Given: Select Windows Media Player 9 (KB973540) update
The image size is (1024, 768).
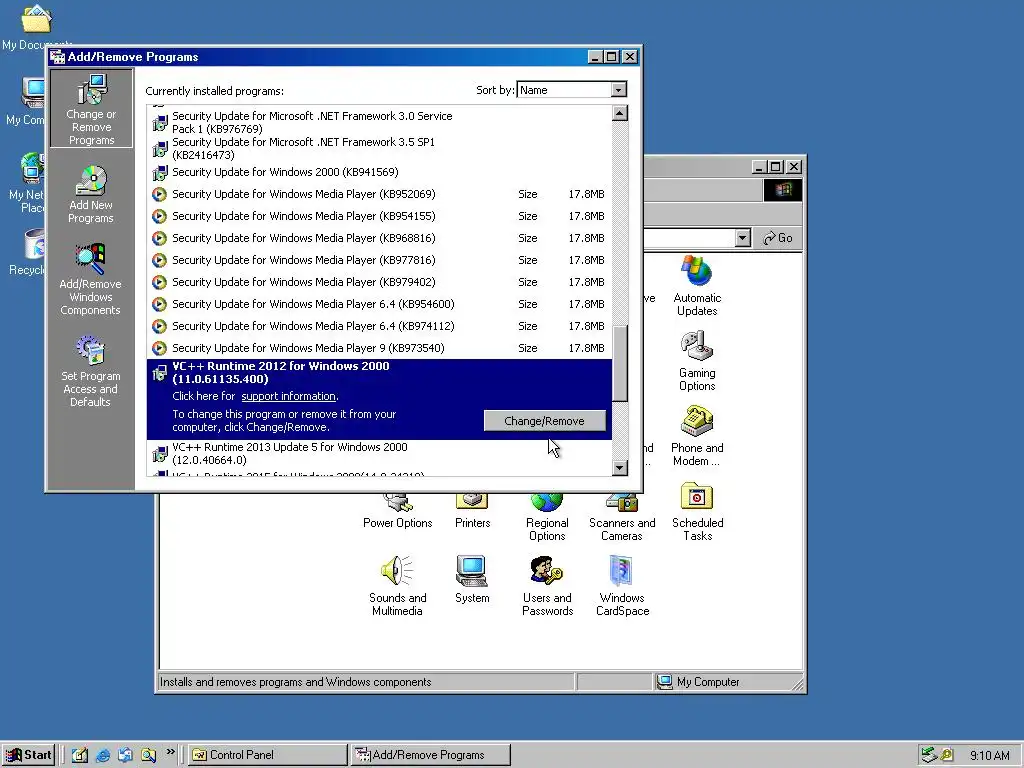Looking at the screenshot, I should pyautogui.click(x=379, y=348).
